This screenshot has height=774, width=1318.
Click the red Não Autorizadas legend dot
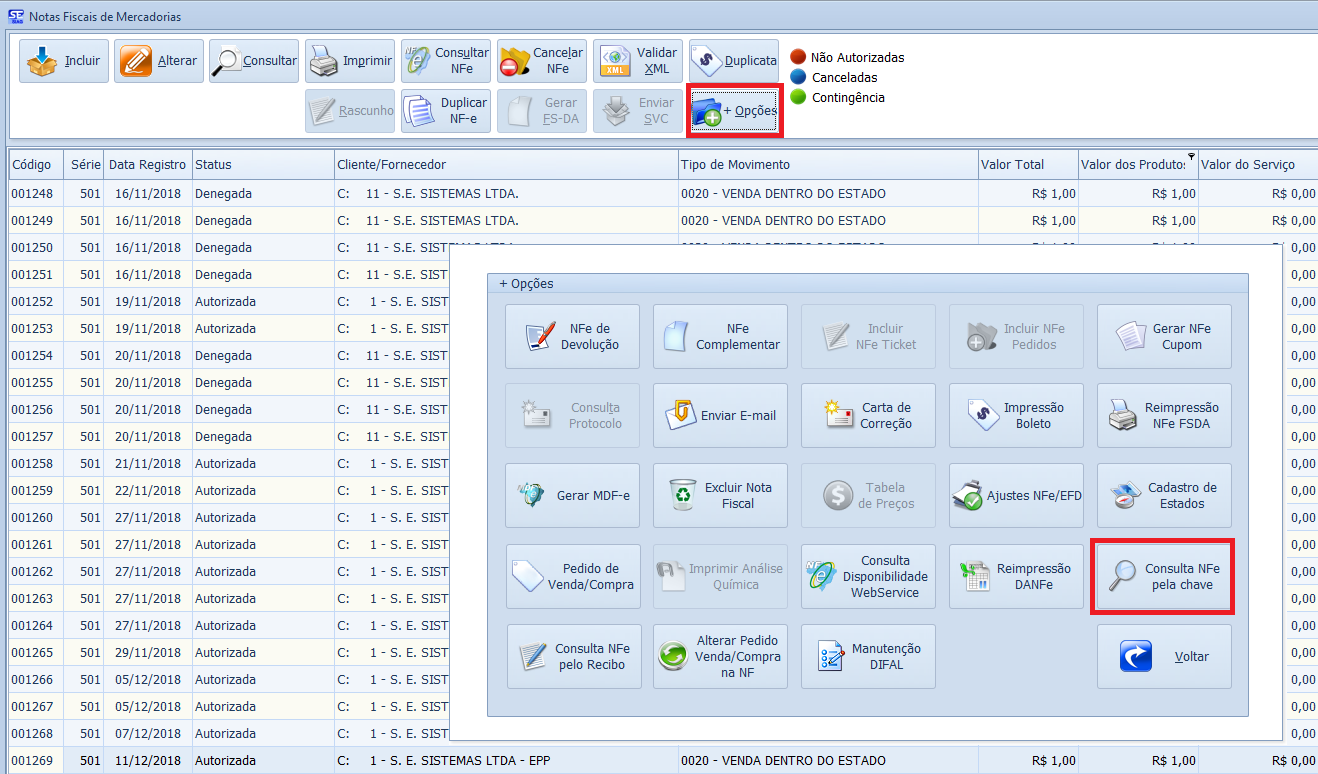coord(798,57)
